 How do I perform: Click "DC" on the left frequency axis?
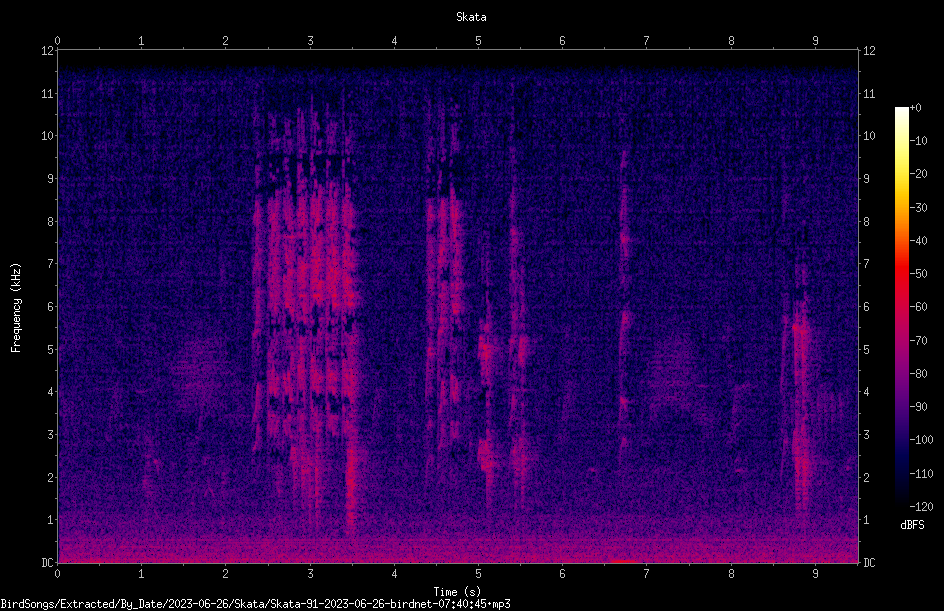click(47, 563)
